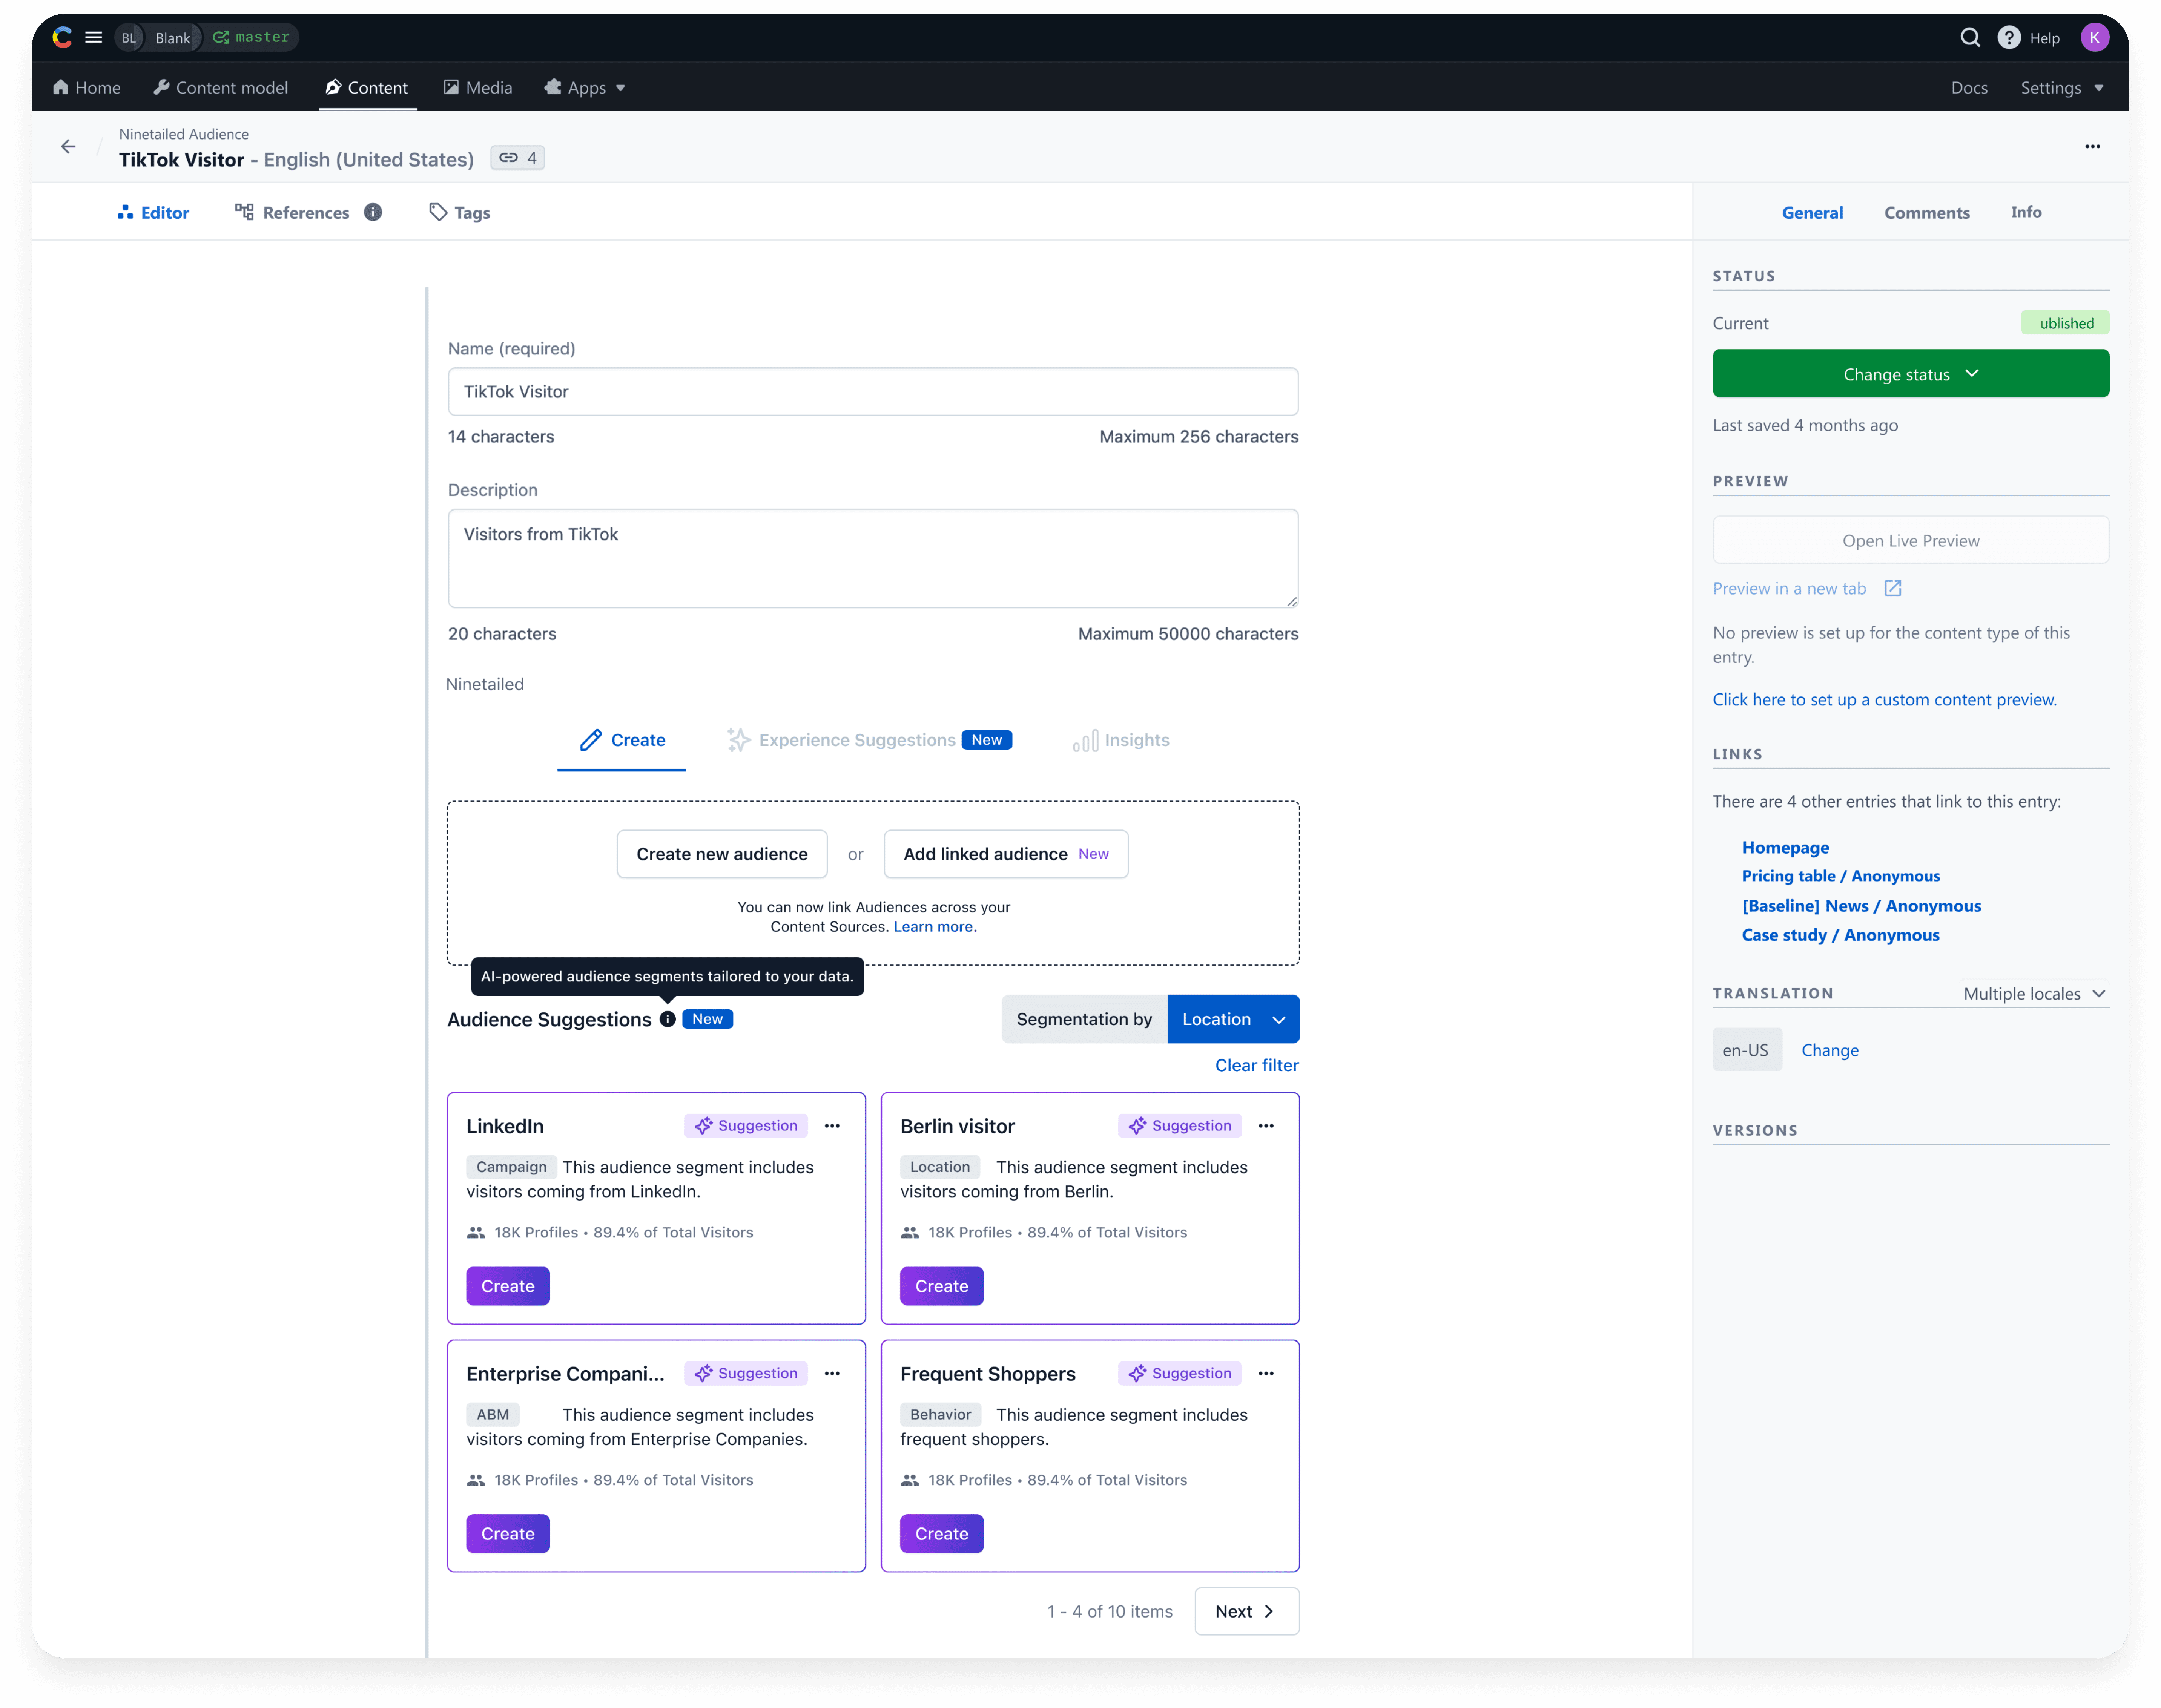Open Frequent Shoppers card options menu
Image resolution: width=2161 pixels, height=1708 pixels.
[x=1266, y=1373]
